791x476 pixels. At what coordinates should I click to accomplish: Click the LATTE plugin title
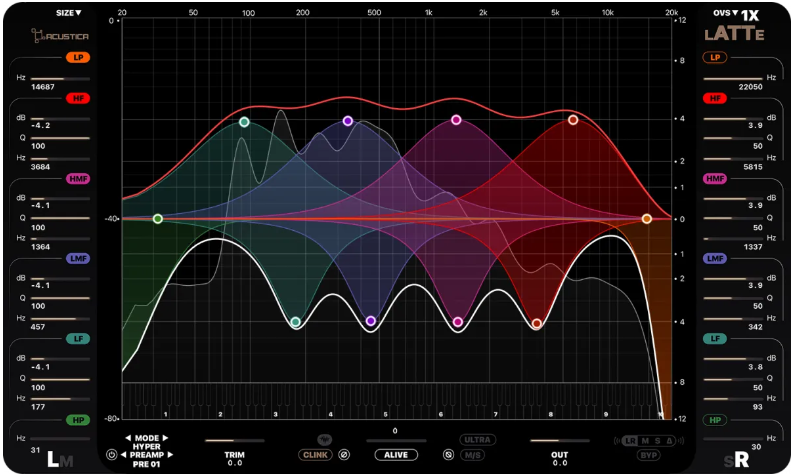point(734,34)
